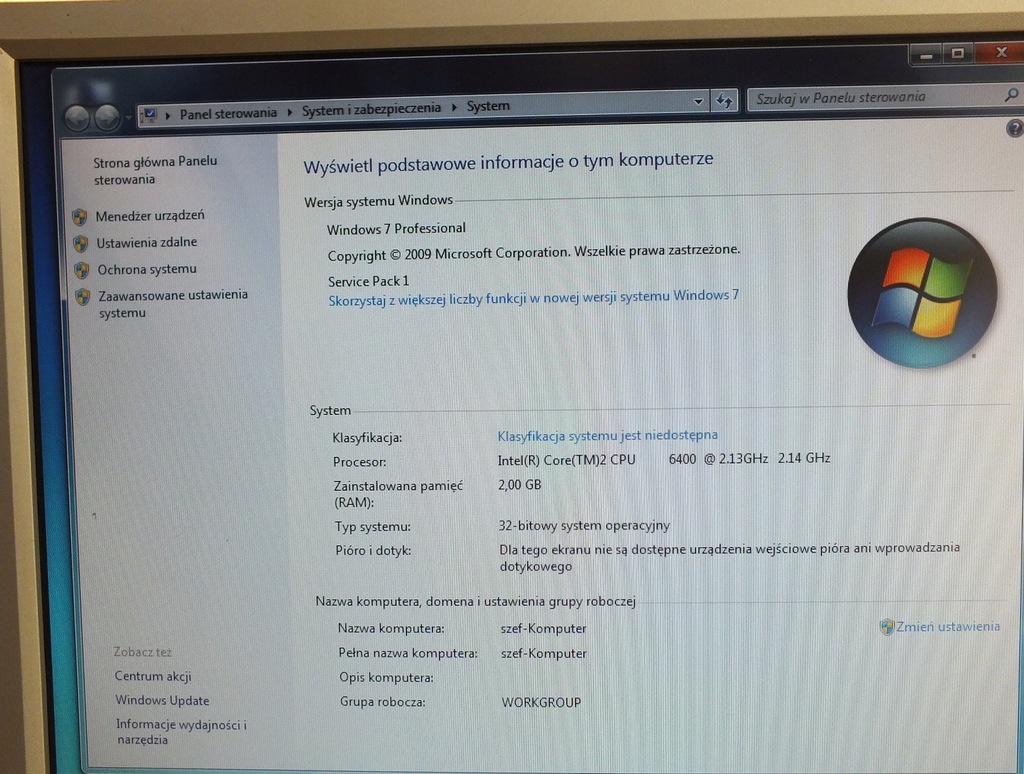The height and width of the screenshot is (774, 1024).
Task: Click the Zobacz też label
Action: click(142, 652)
